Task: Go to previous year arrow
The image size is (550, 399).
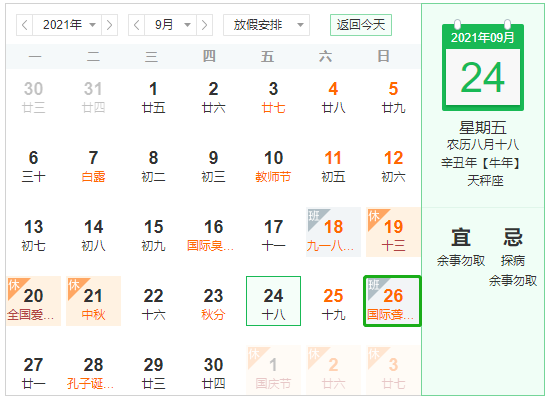Action: point(25,25)
